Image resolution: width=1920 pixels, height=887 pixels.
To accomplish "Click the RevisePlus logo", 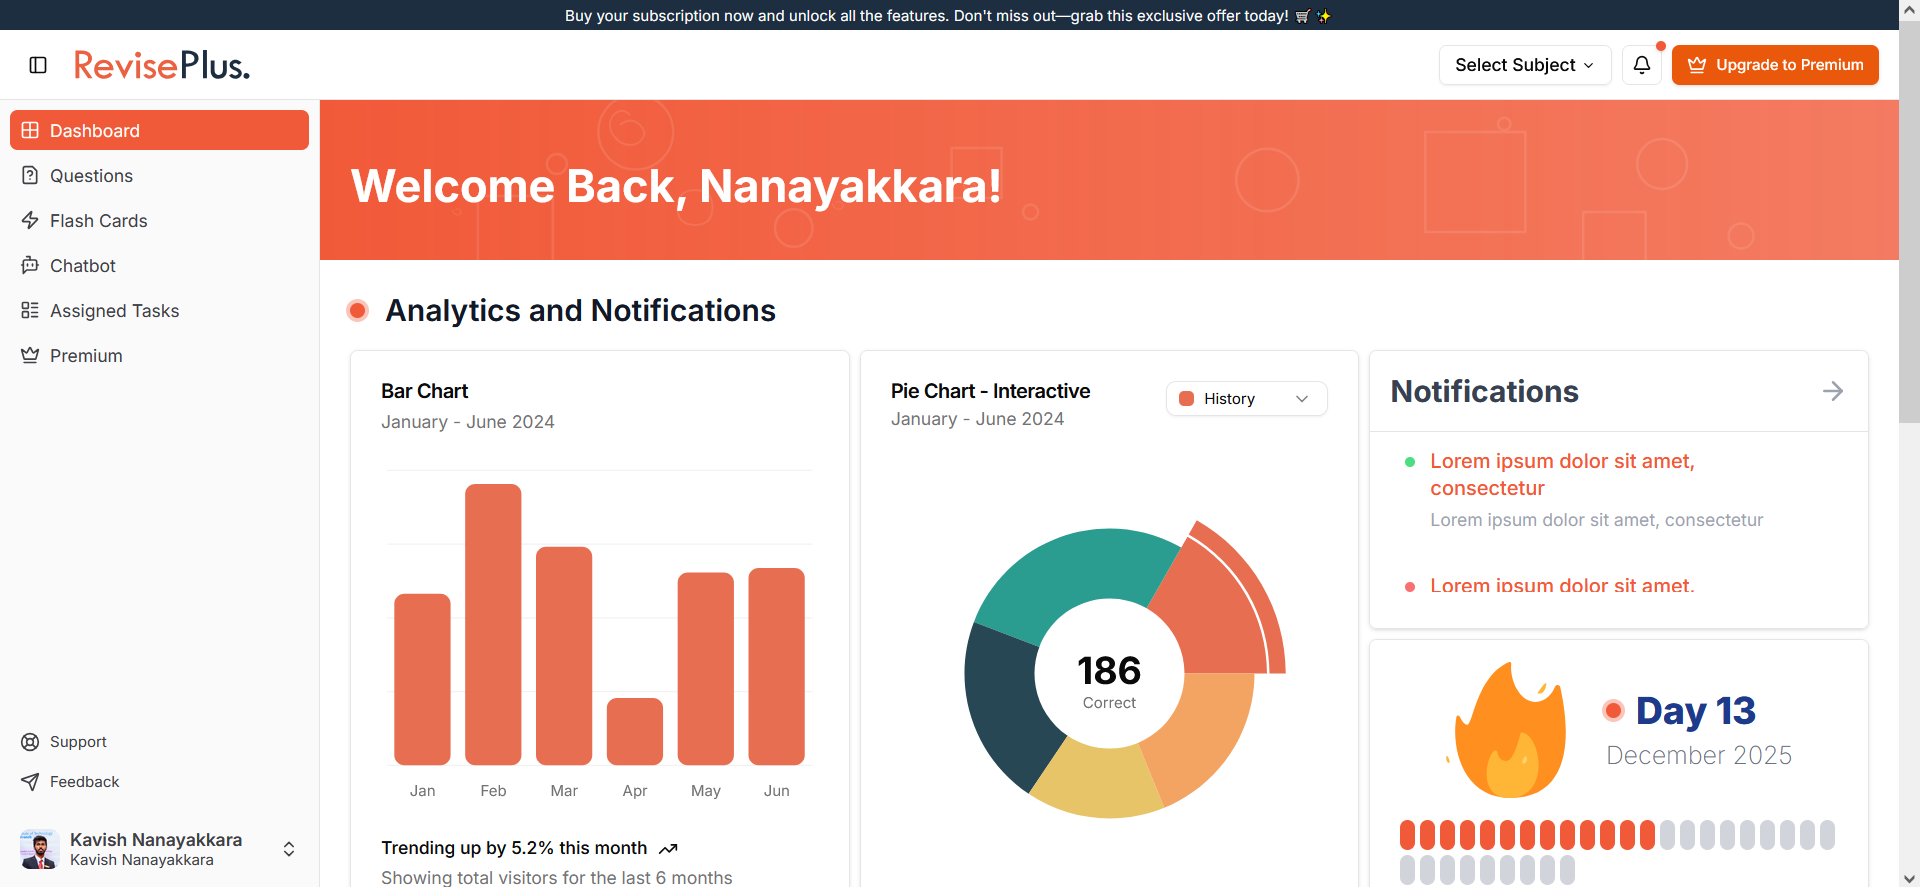I will [x=162, y=66].
